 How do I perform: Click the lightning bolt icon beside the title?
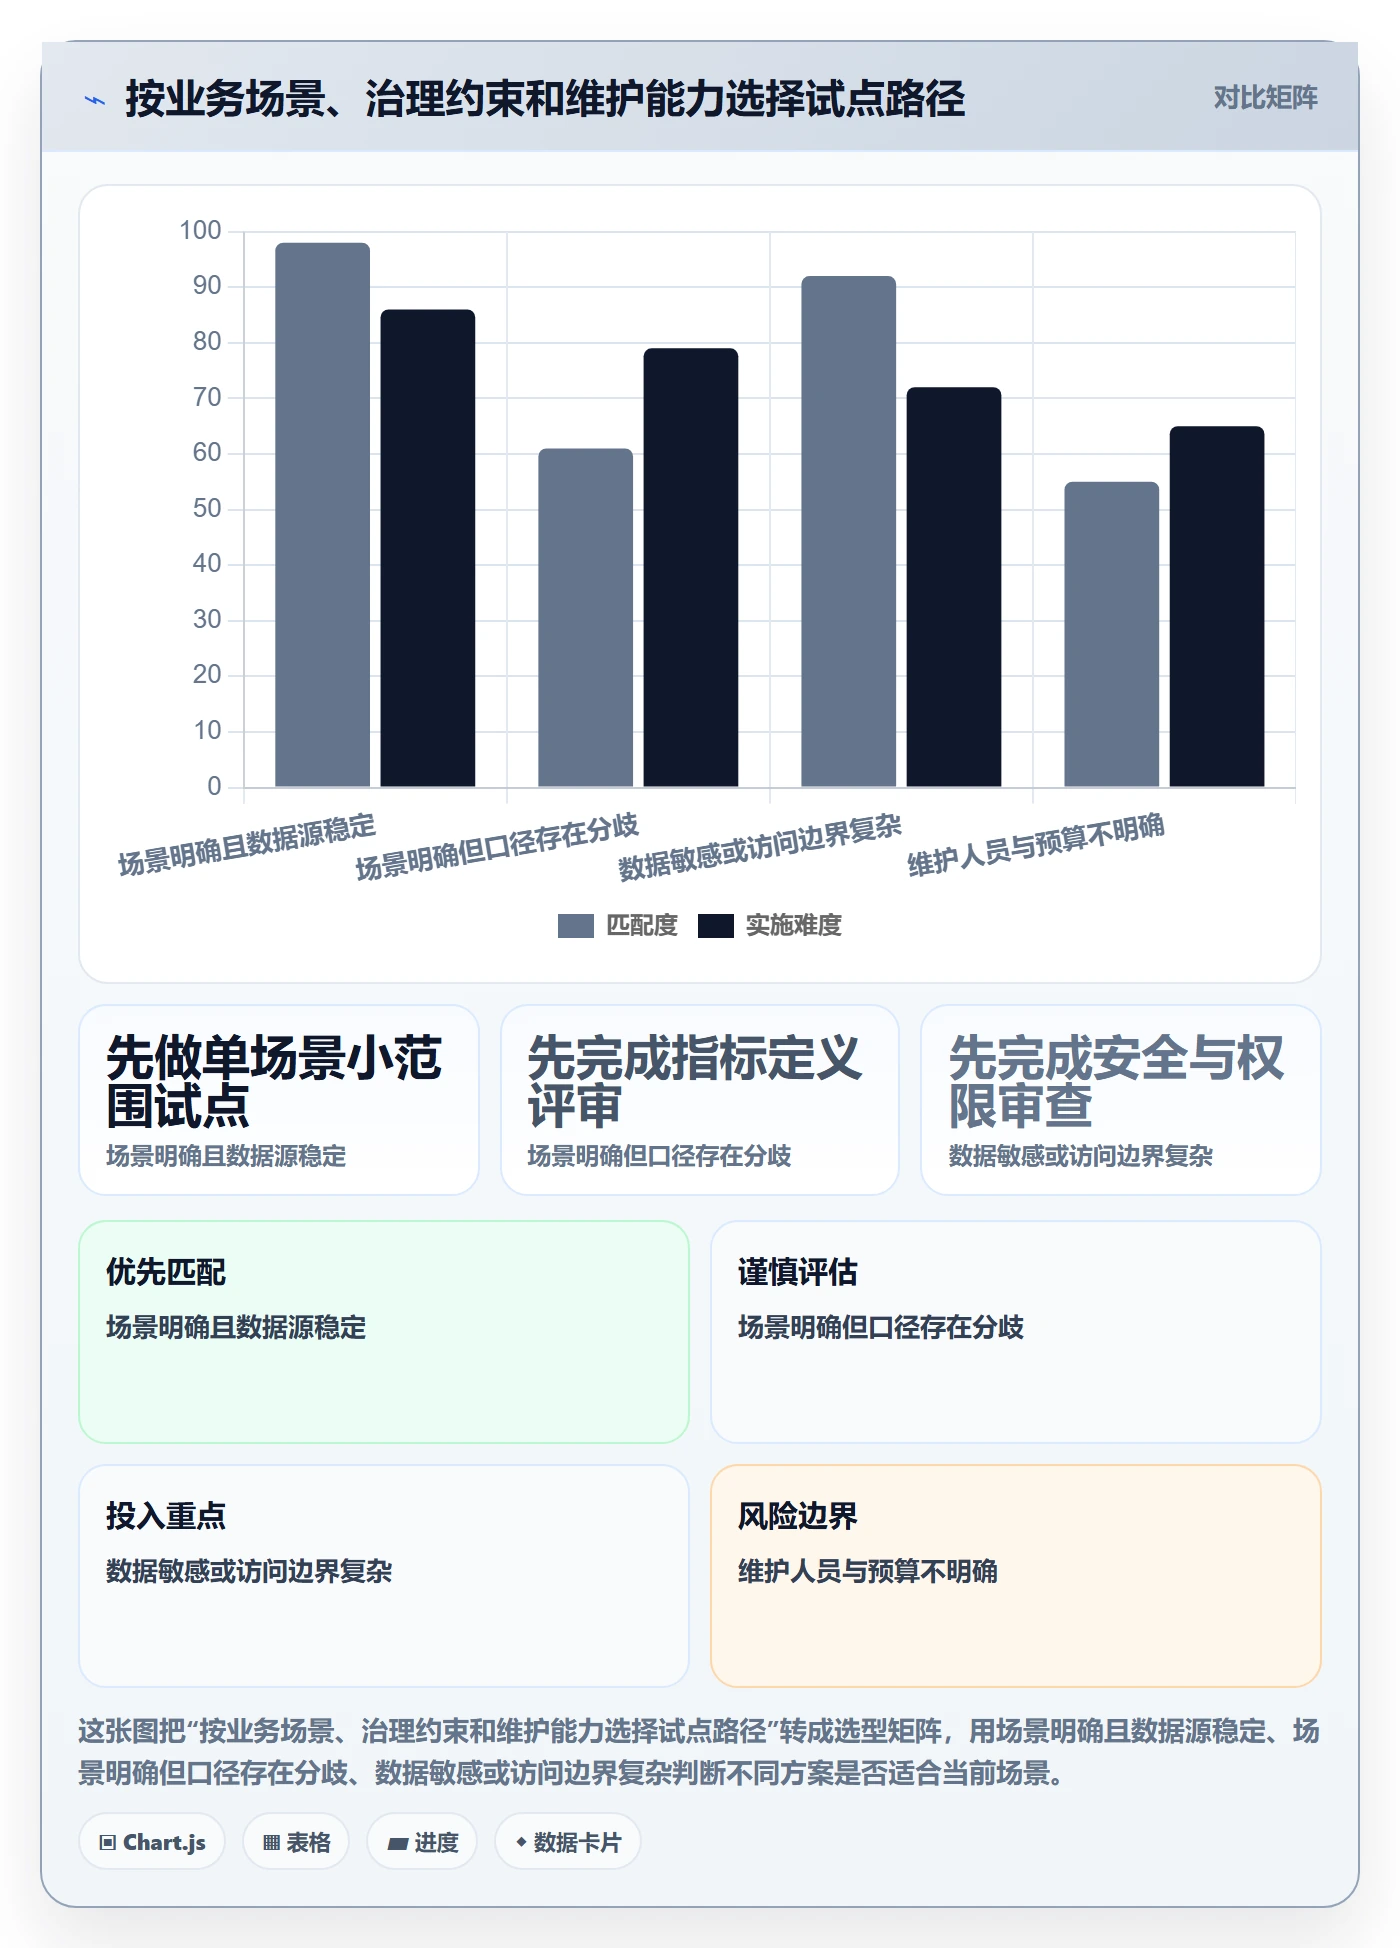click(95, 100)
